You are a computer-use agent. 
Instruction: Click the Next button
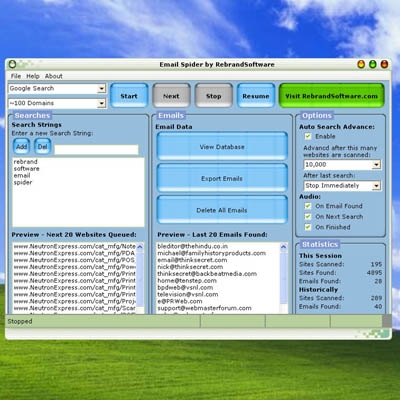tap(171, 96)
